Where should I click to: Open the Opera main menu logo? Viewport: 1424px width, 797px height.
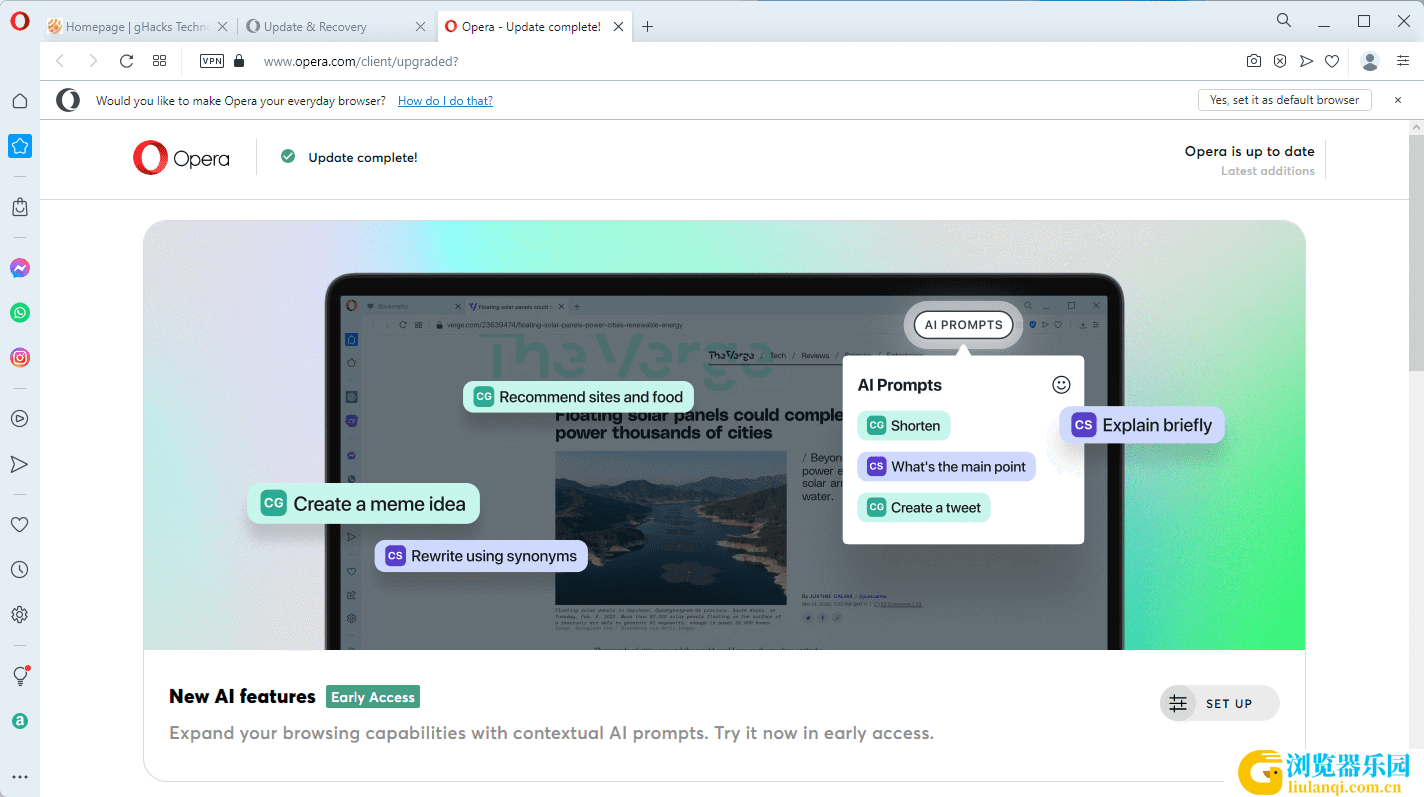click(x=20, y=22)
